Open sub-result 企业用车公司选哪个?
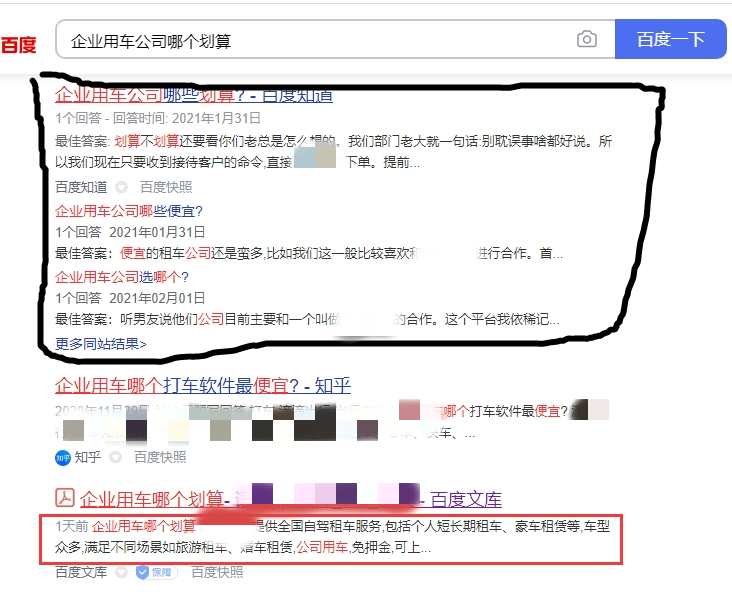The height and width of the screenshot is (597, 732). click(122, 277)
